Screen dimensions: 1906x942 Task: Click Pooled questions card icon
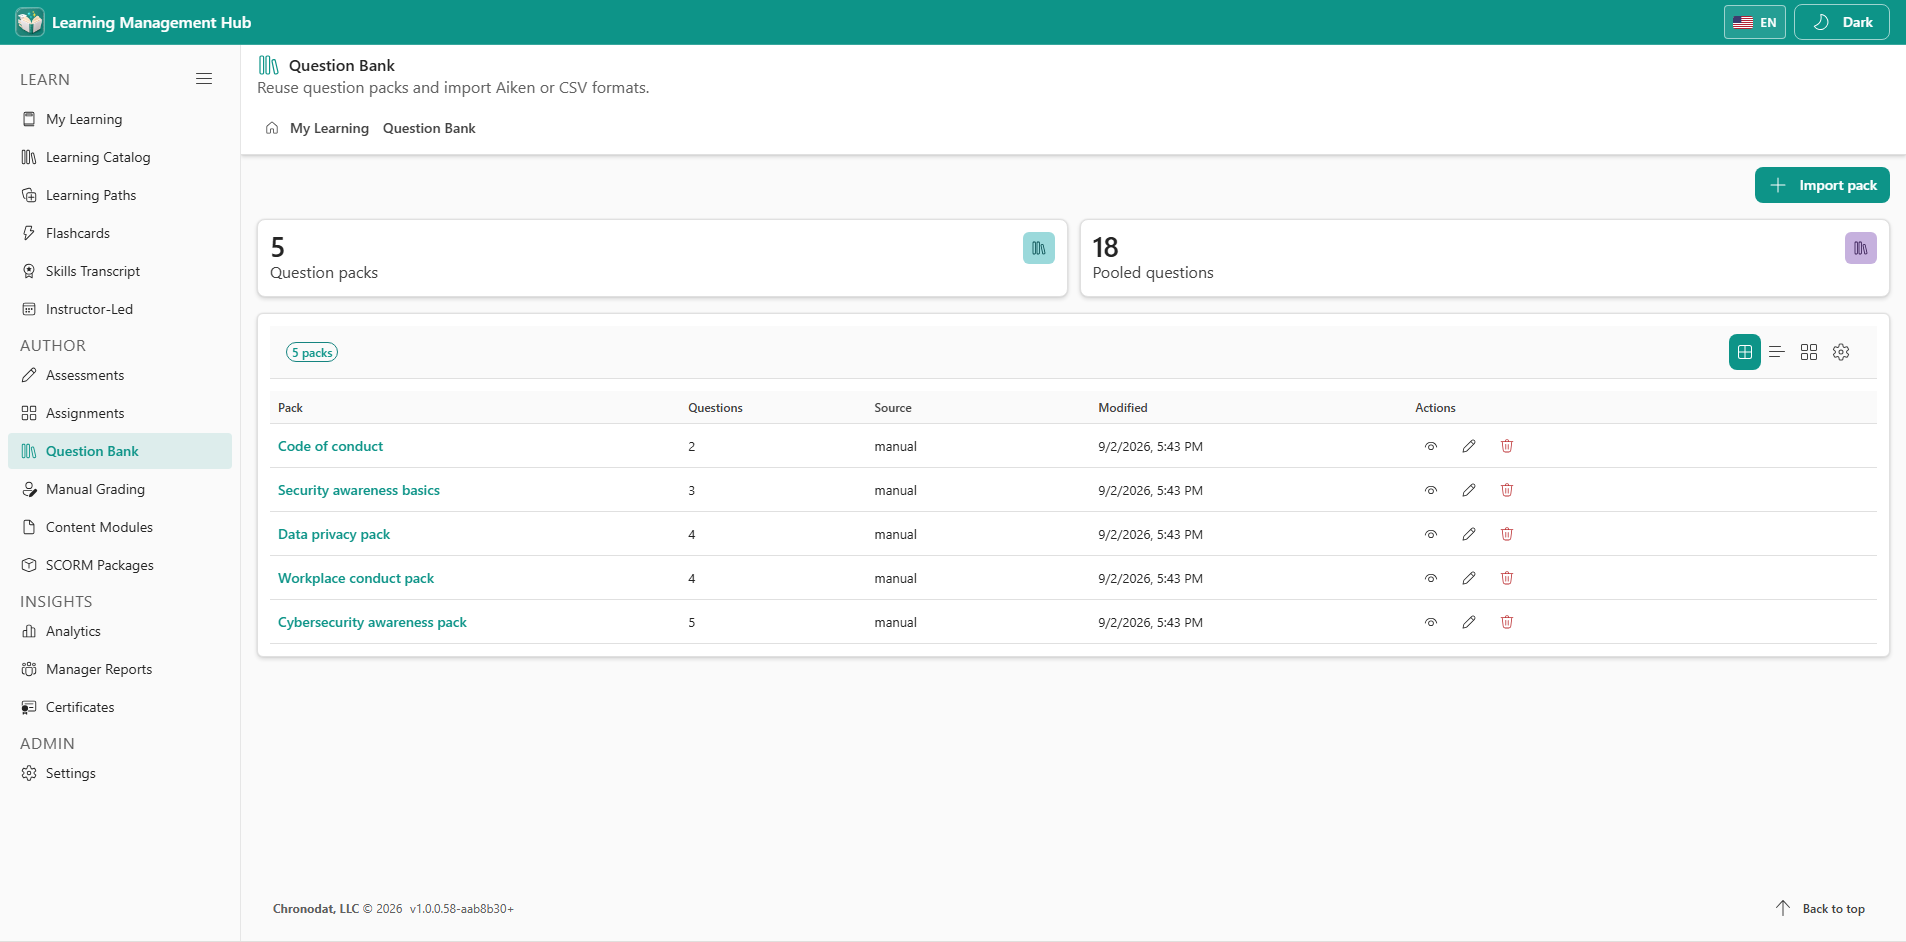click(1861, 248)
